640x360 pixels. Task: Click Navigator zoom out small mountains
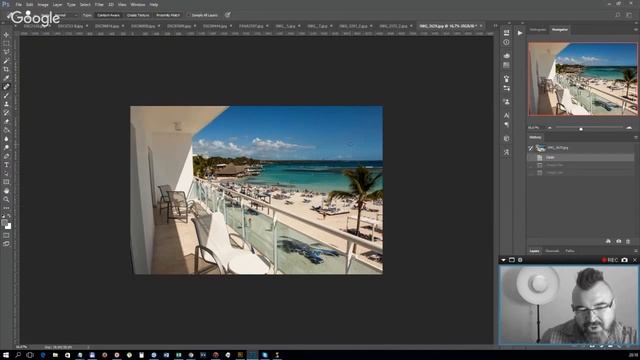(x=550, y=128)
